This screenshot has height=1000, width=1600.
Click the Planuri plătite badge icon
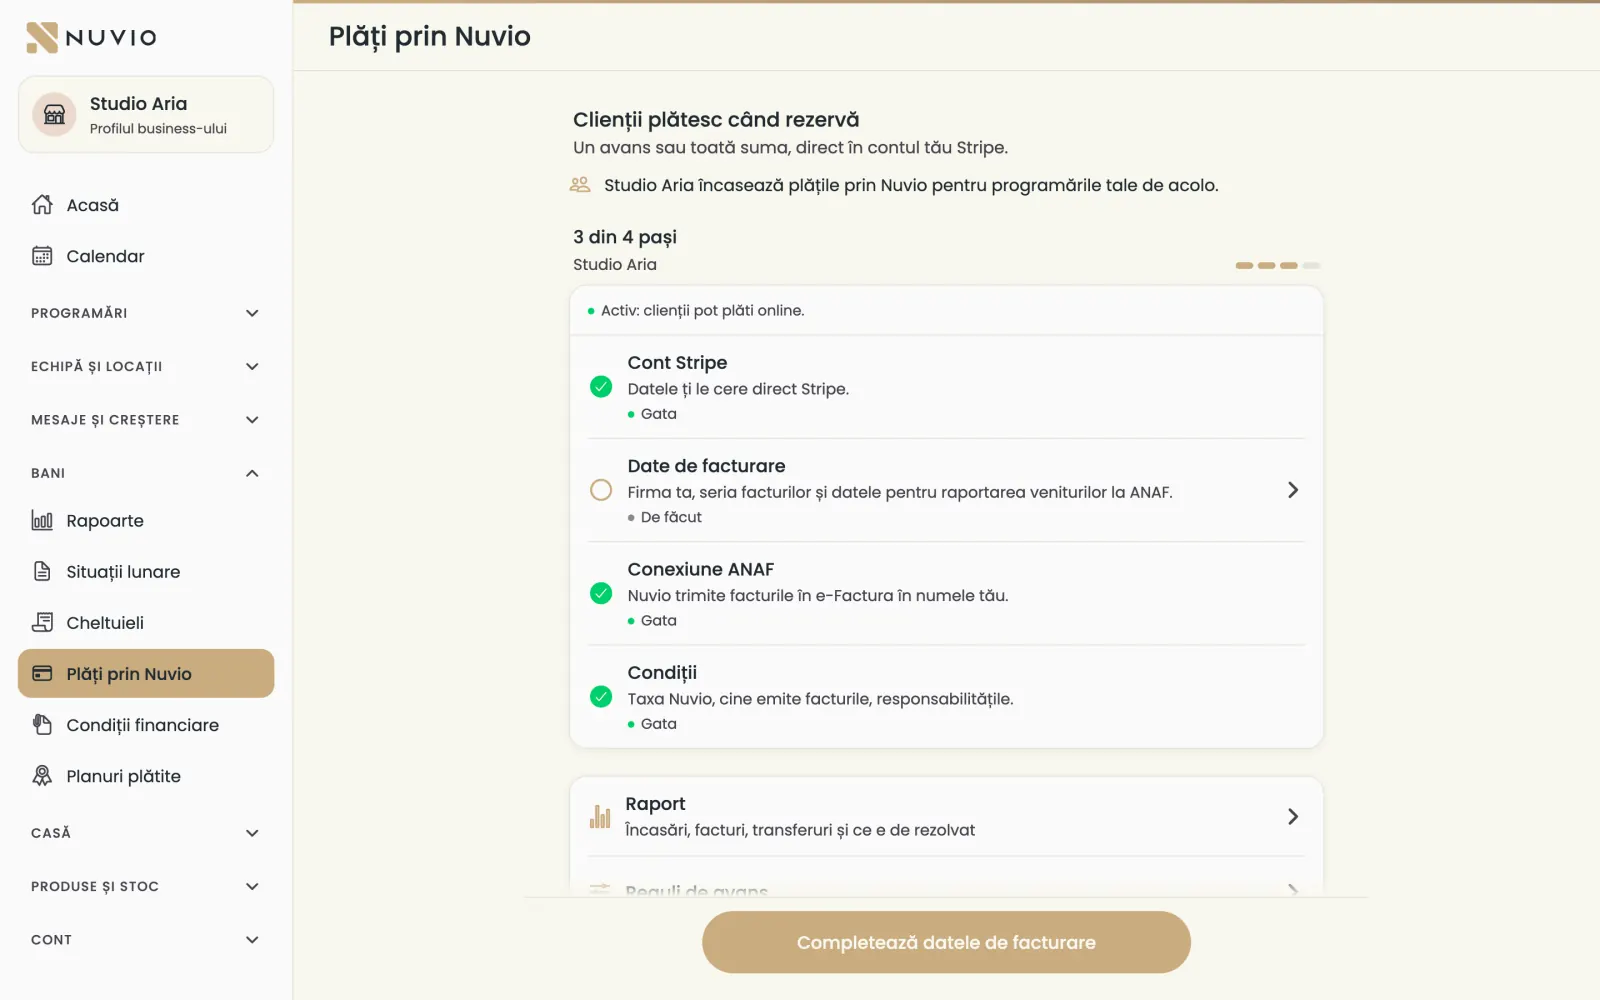click(x=42, y=776)
